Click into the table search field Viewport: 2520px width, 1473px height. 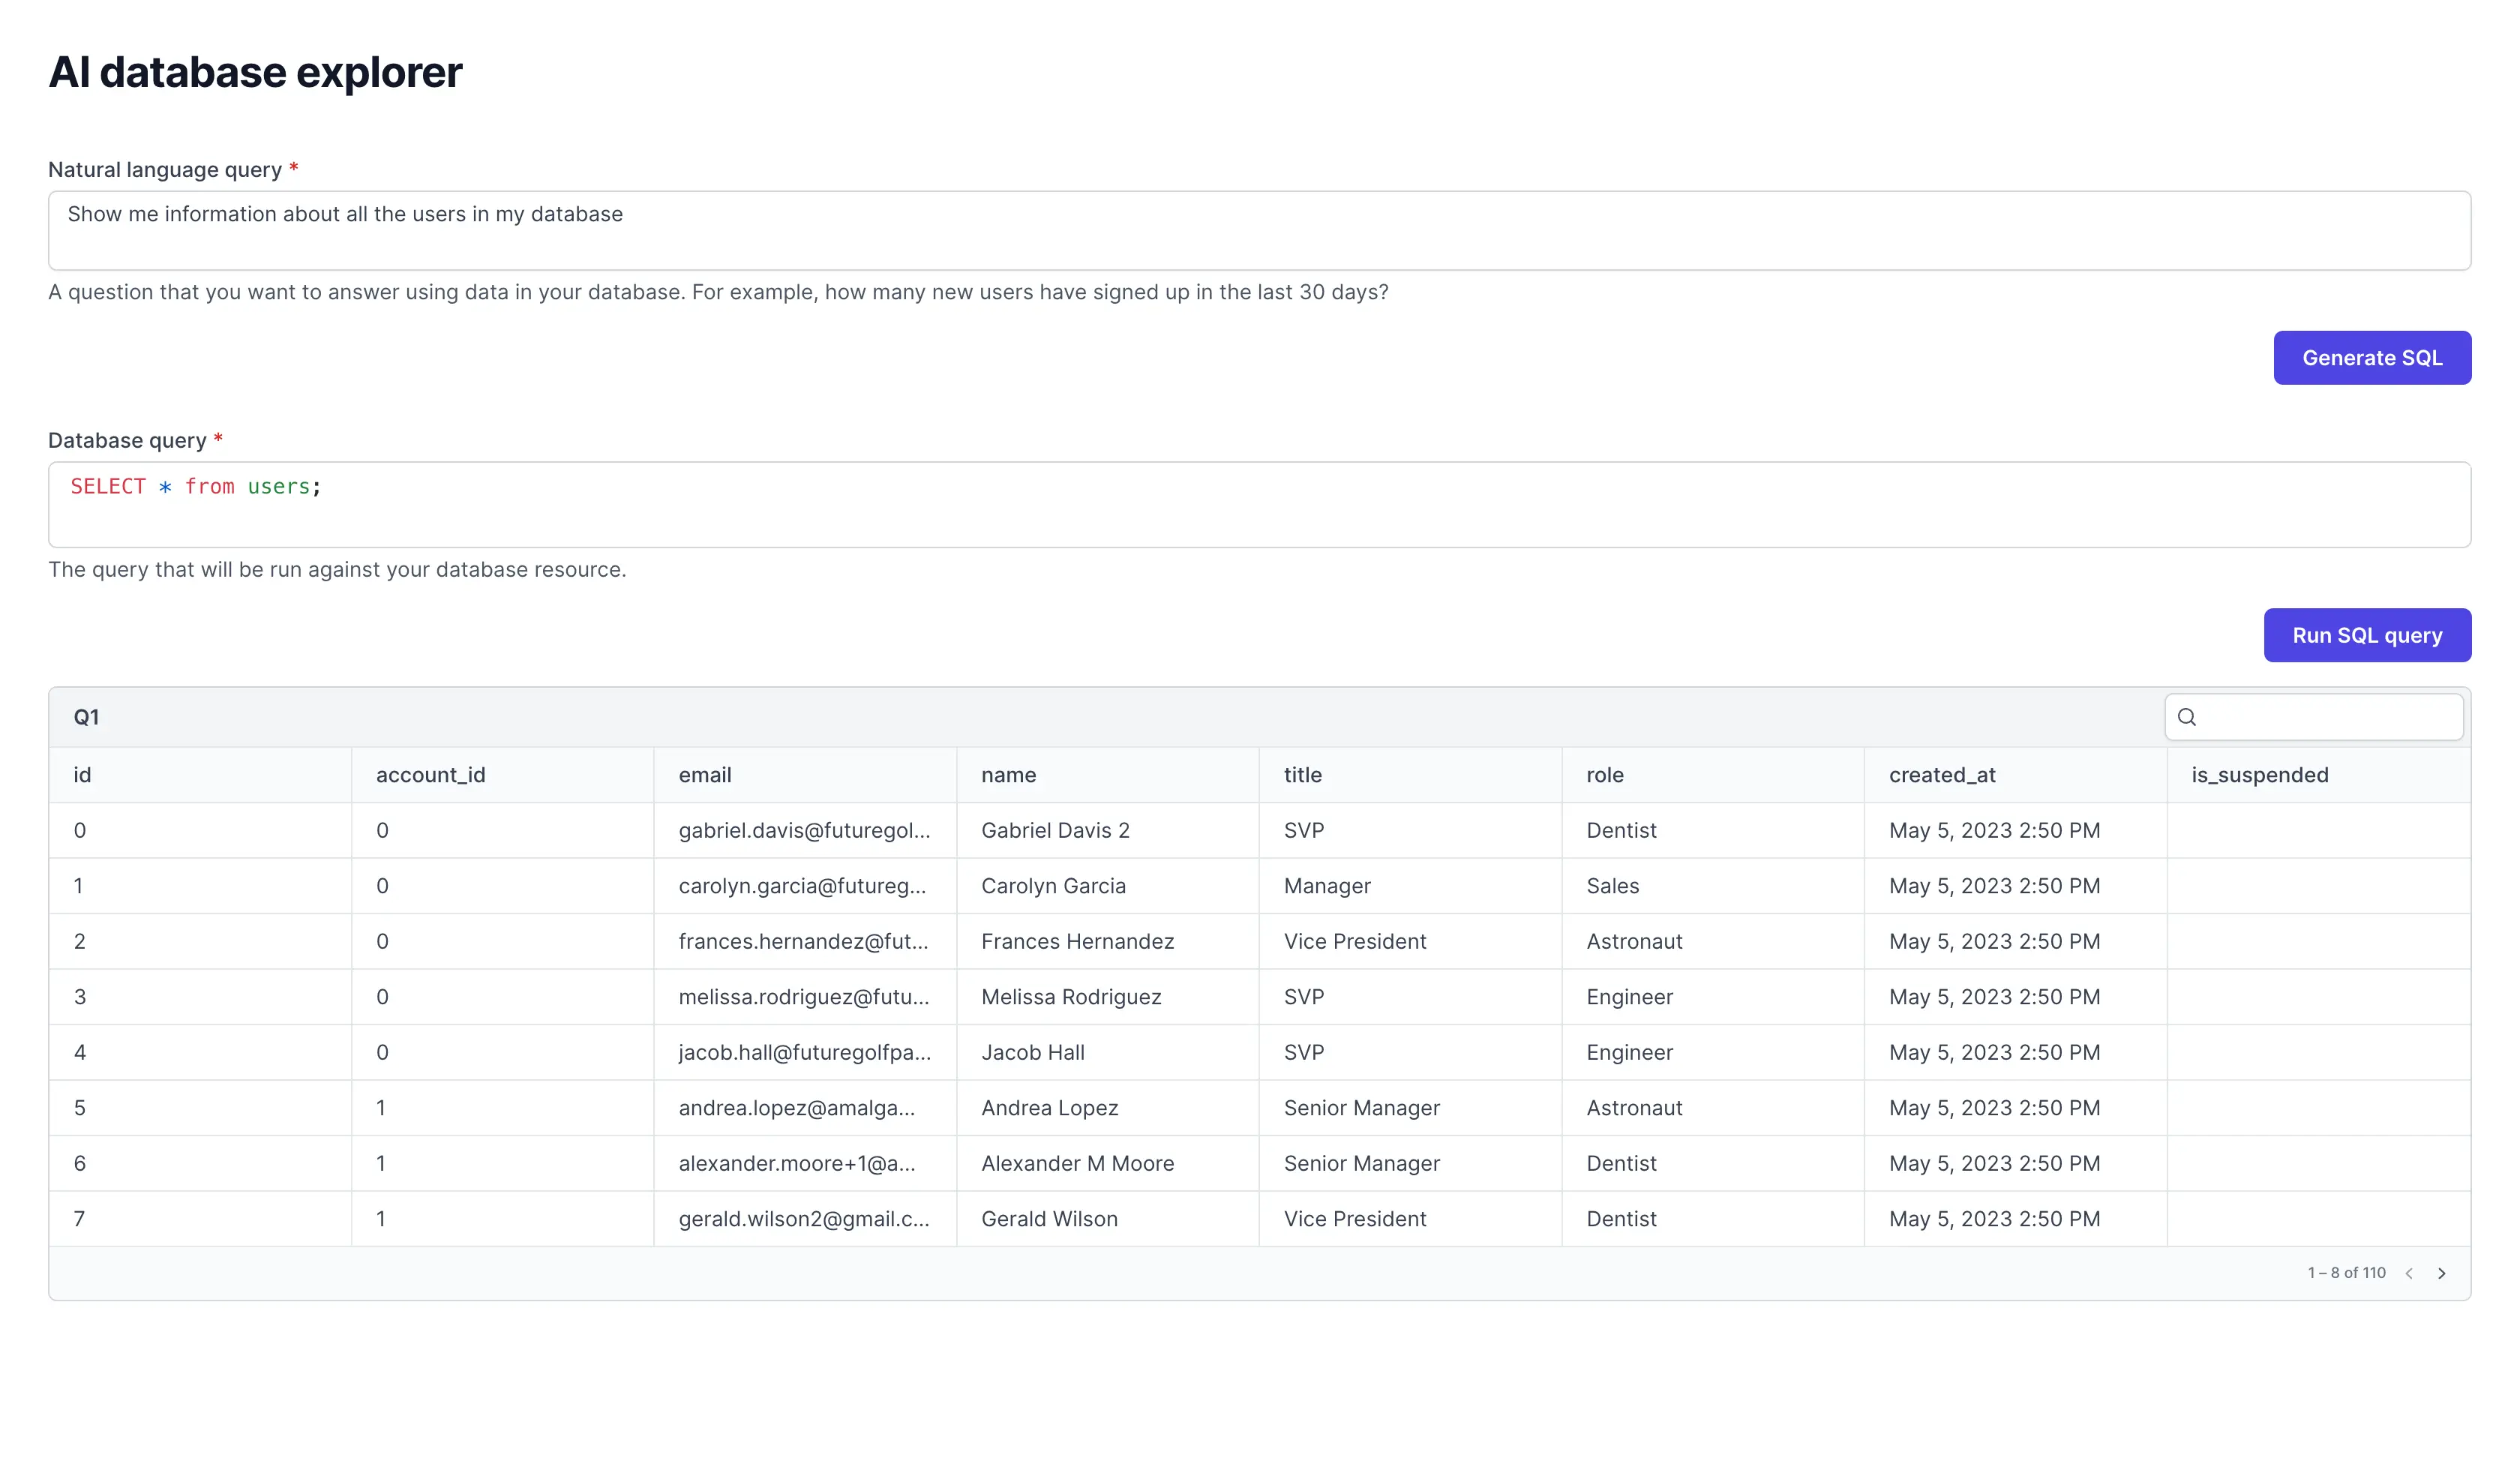(x=2314, y=717)
